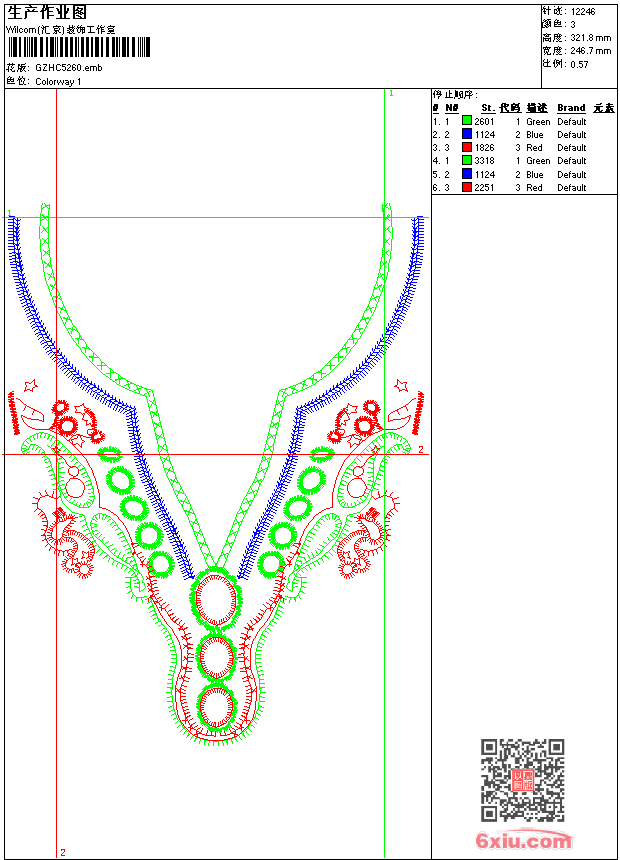Select the 停止顺序 label
620x860 pixels.
[455, 95]
